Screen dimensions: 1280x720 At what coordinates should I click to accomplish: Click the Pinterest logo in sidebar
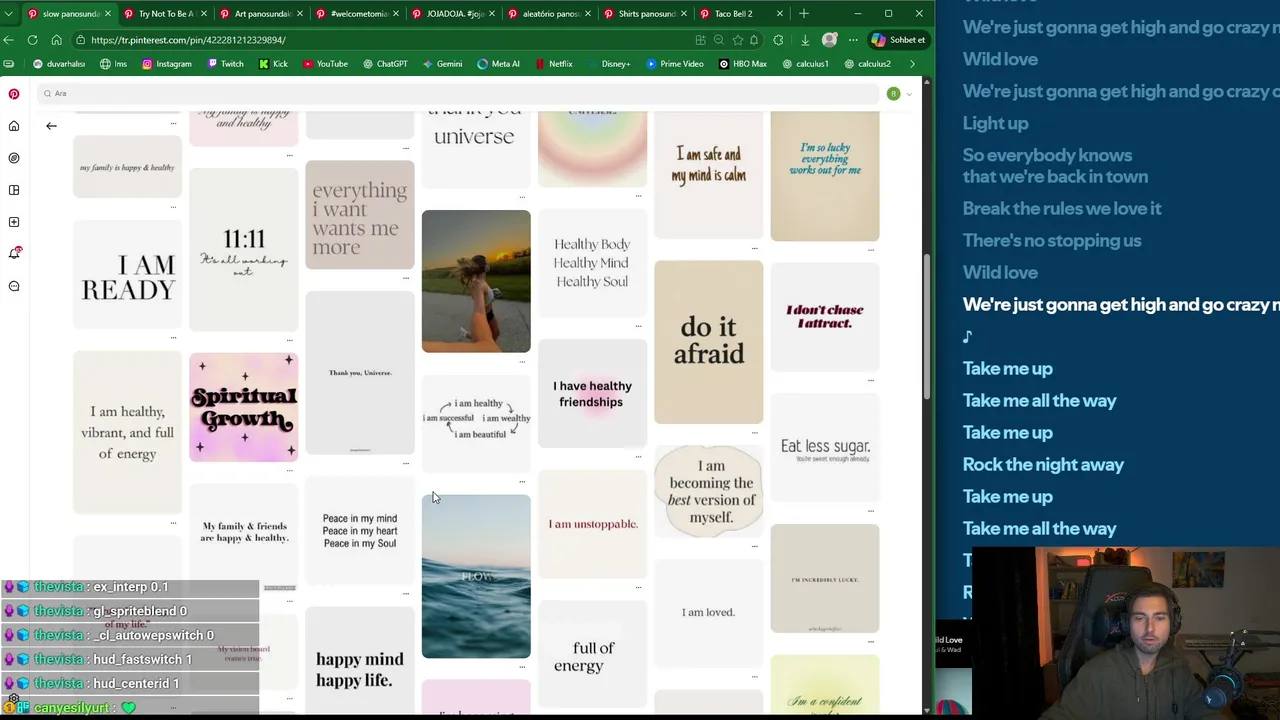pyautogui.click(x=14, y=94)
